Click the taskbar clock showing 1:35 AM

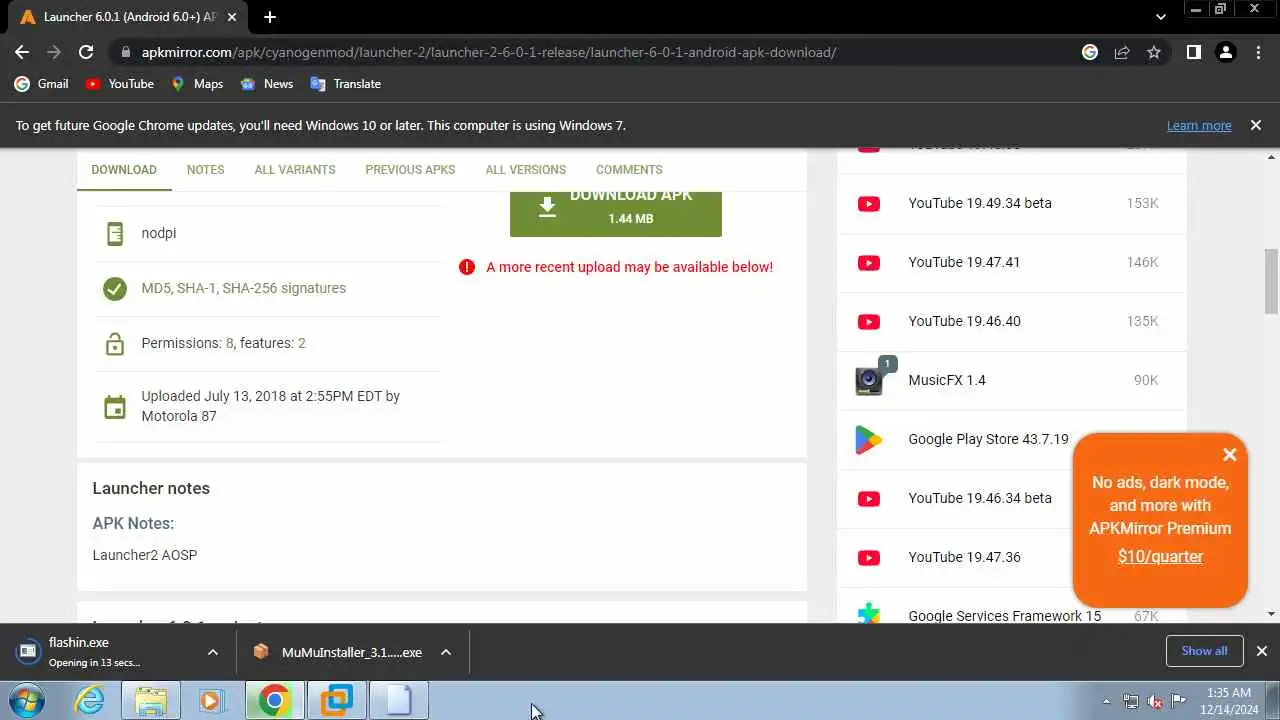pyautogui.click(x=1229, y=700)
